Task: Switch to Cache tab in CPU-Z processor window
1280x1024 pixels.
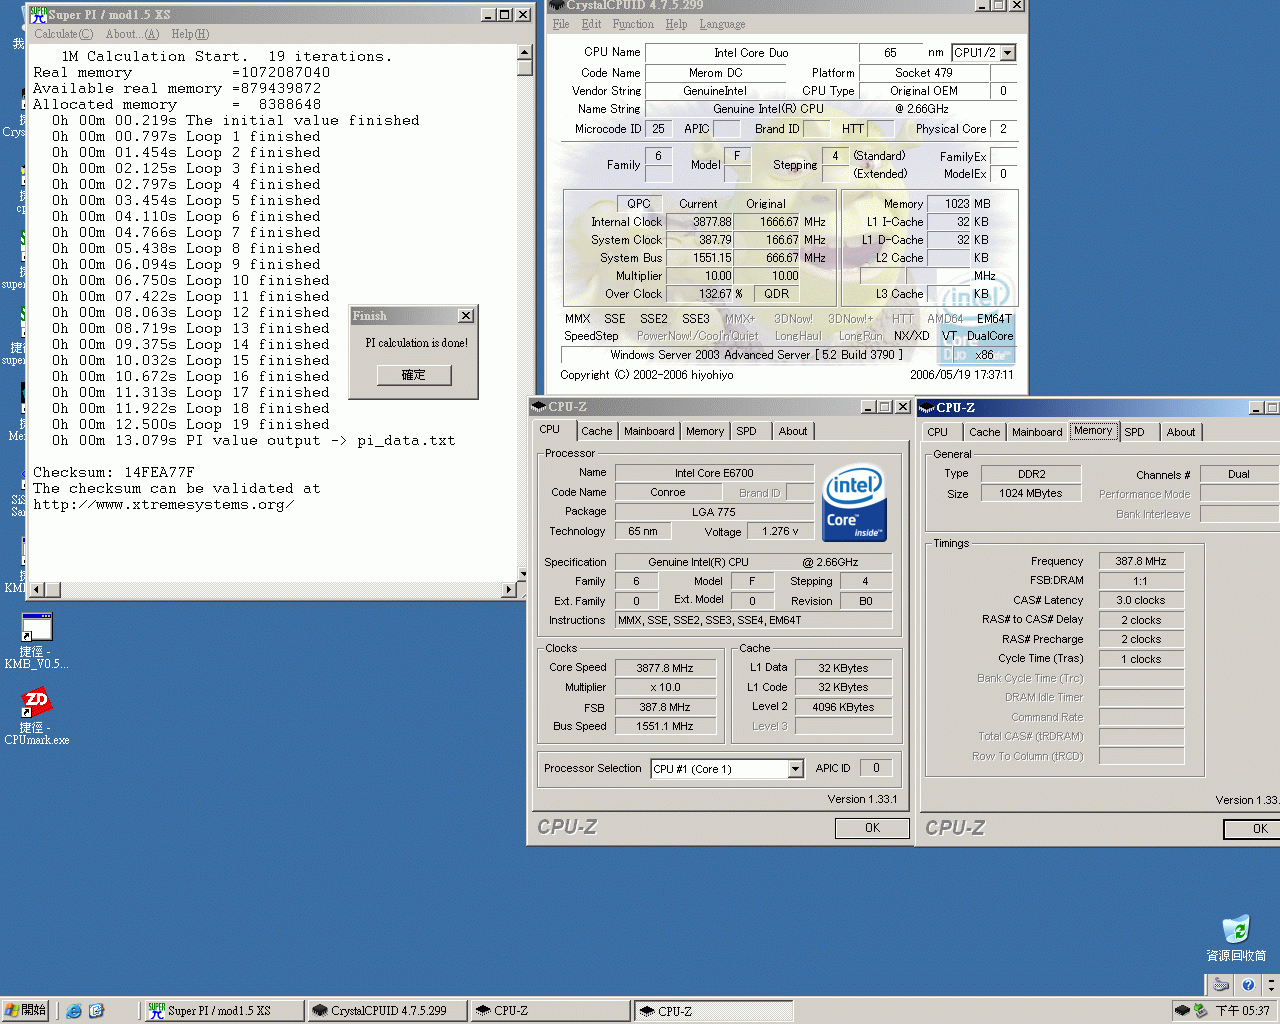Action: pos(597,431)
